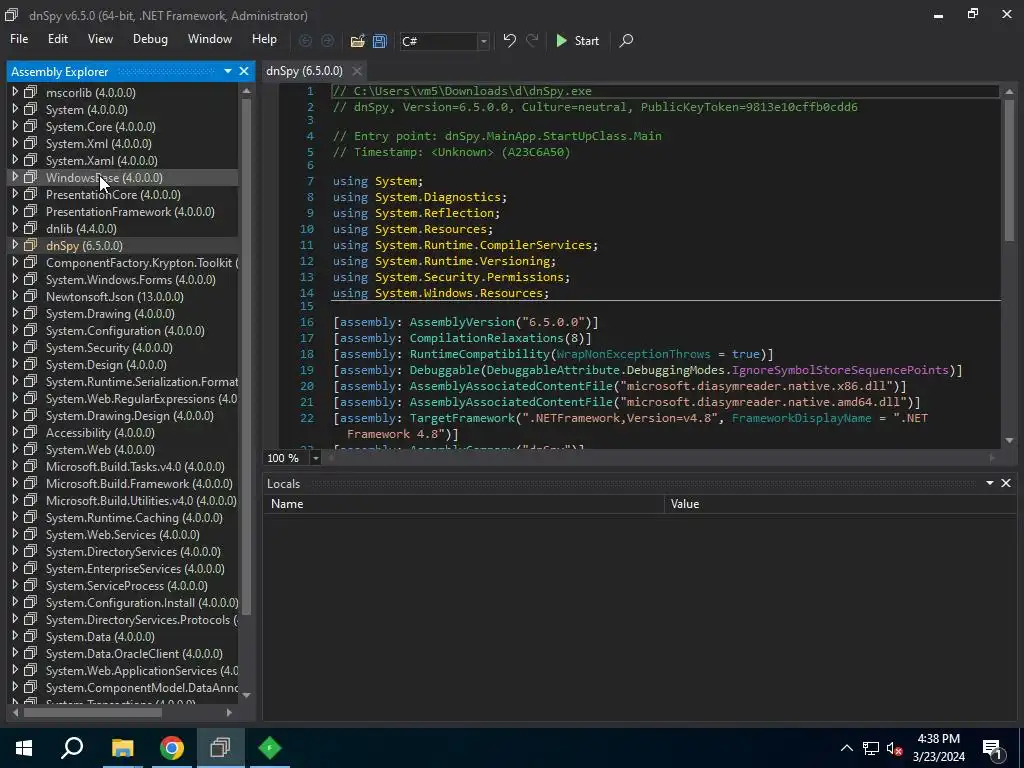Click dnSpy.MainApp.StartUpClass.Main entry point in code
The image size is (1024, 768).
coord(553,136)
